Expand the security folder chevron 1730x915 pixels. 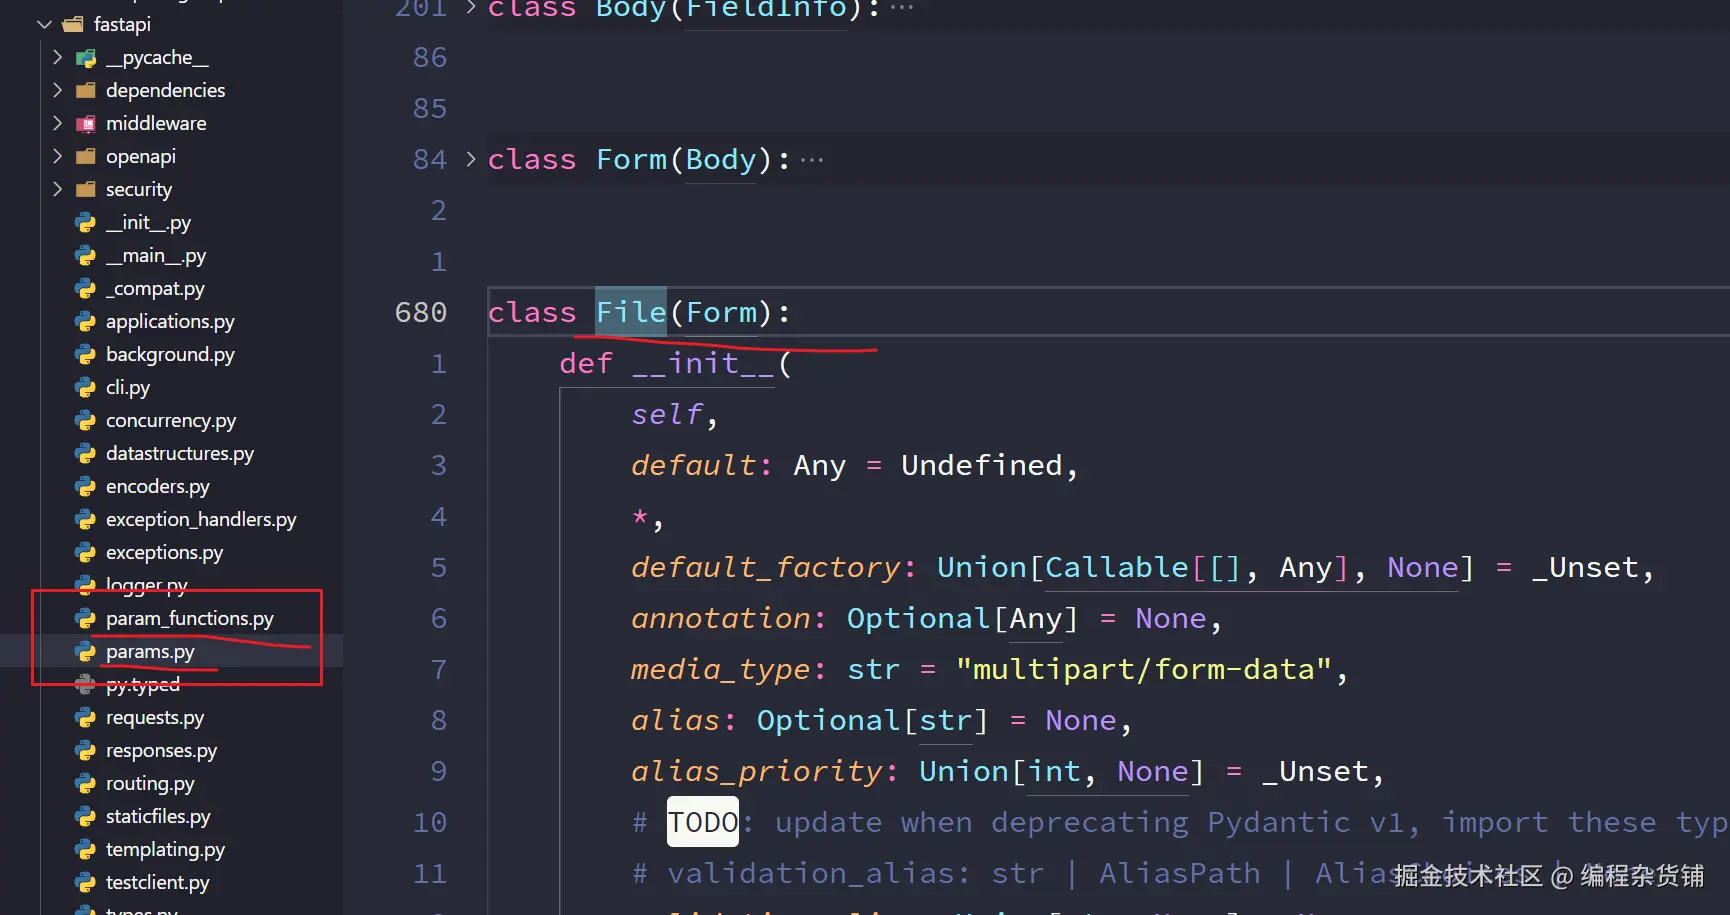click(57, 189)
